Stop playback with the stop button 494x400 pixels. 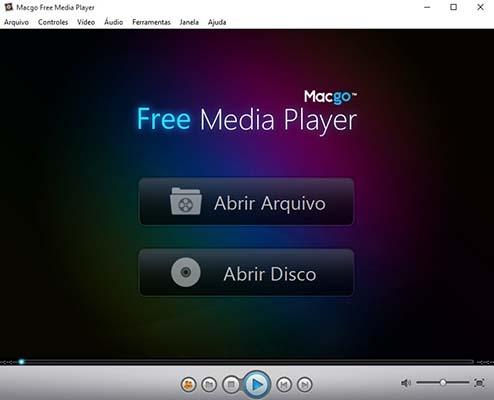(x=231, y=385)
